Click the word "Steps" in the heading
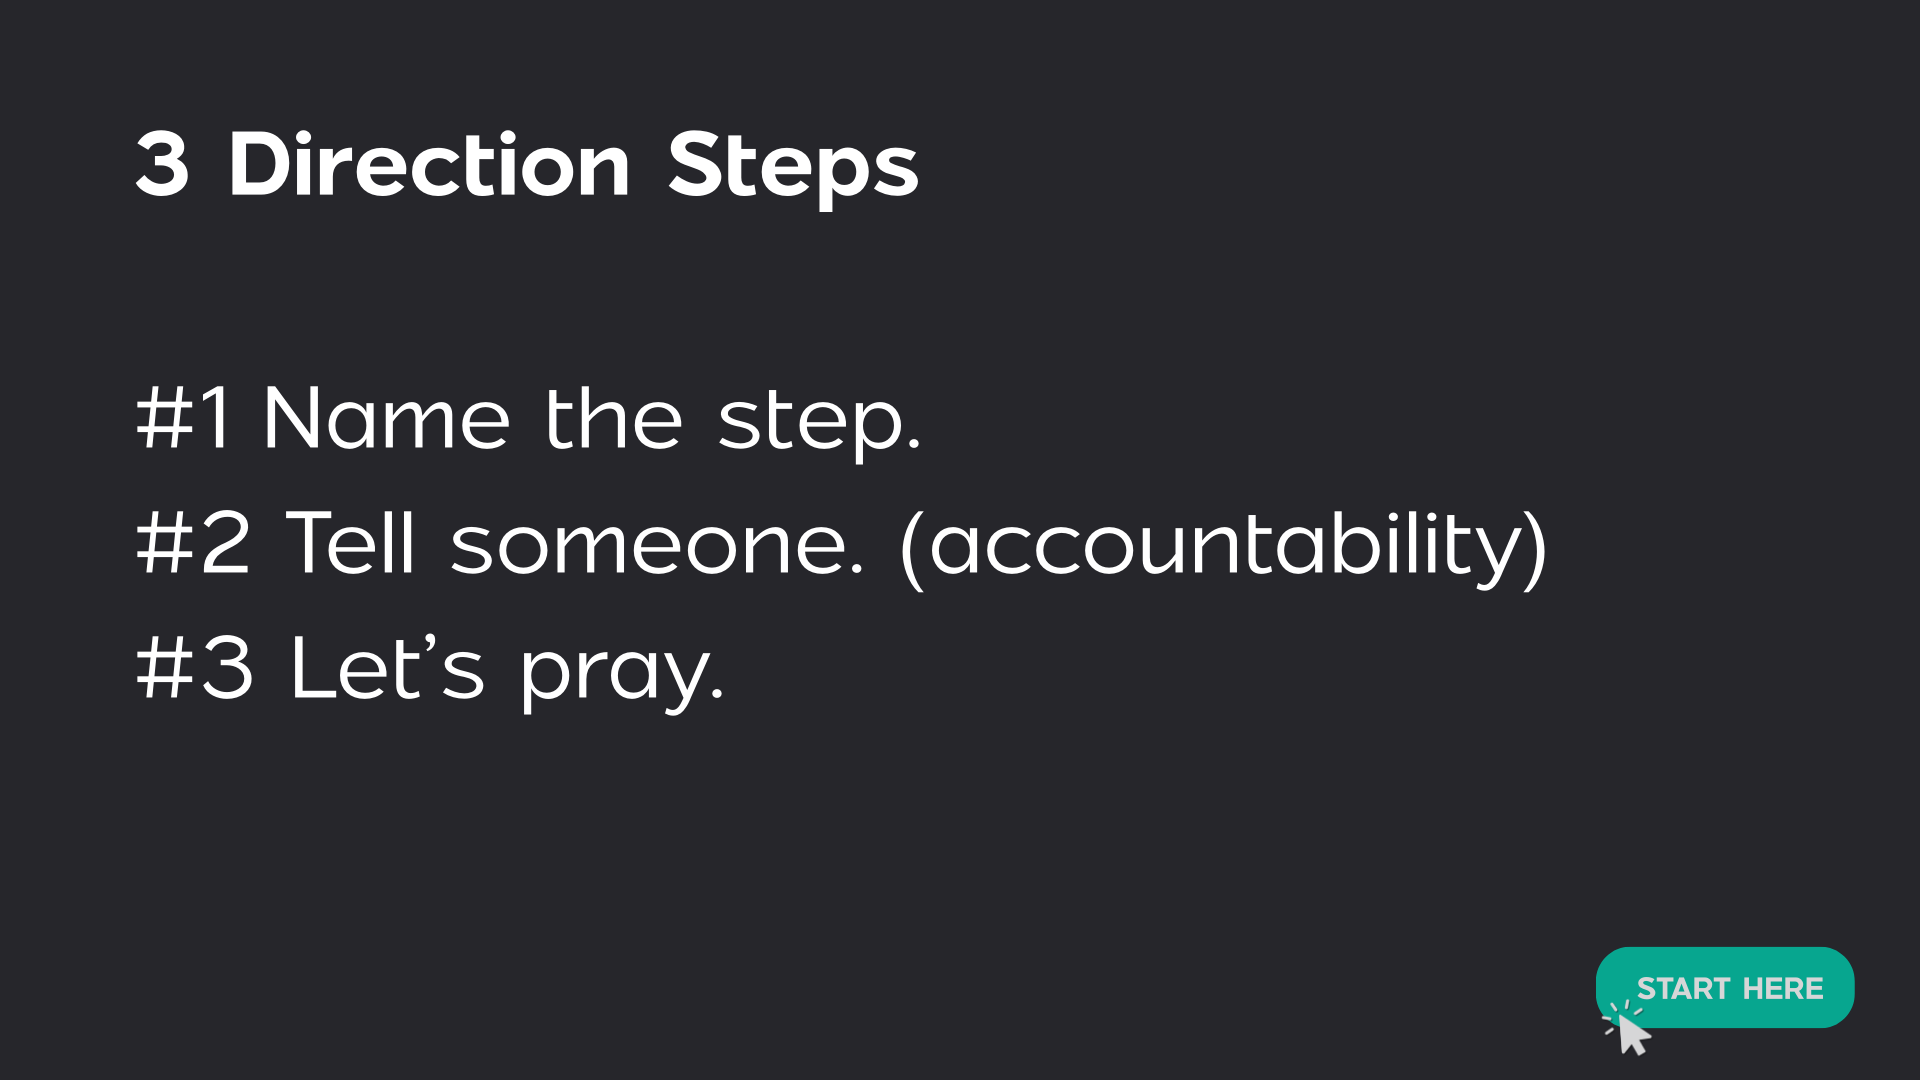This screenshot has height=1080, width=1920. coord(792,168)
